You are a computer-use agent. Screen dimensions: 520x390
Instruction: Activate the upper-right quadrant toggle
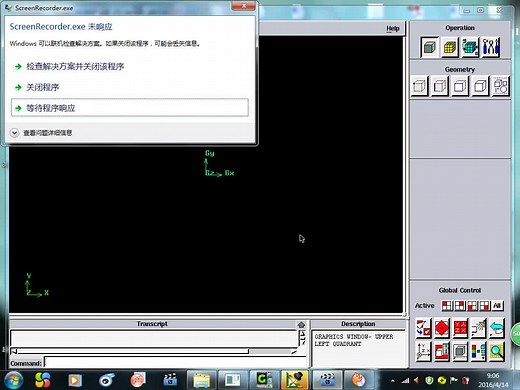pyautogui.click(x=460, y=306)
